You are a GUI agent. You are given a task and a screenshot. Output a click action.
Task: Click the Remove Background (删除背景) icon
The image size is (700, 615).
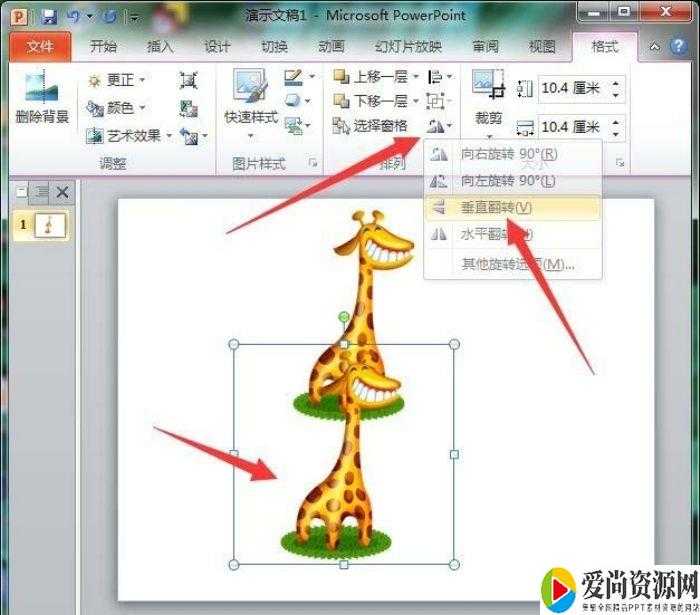pyautogui.click(x=42, y=97)
